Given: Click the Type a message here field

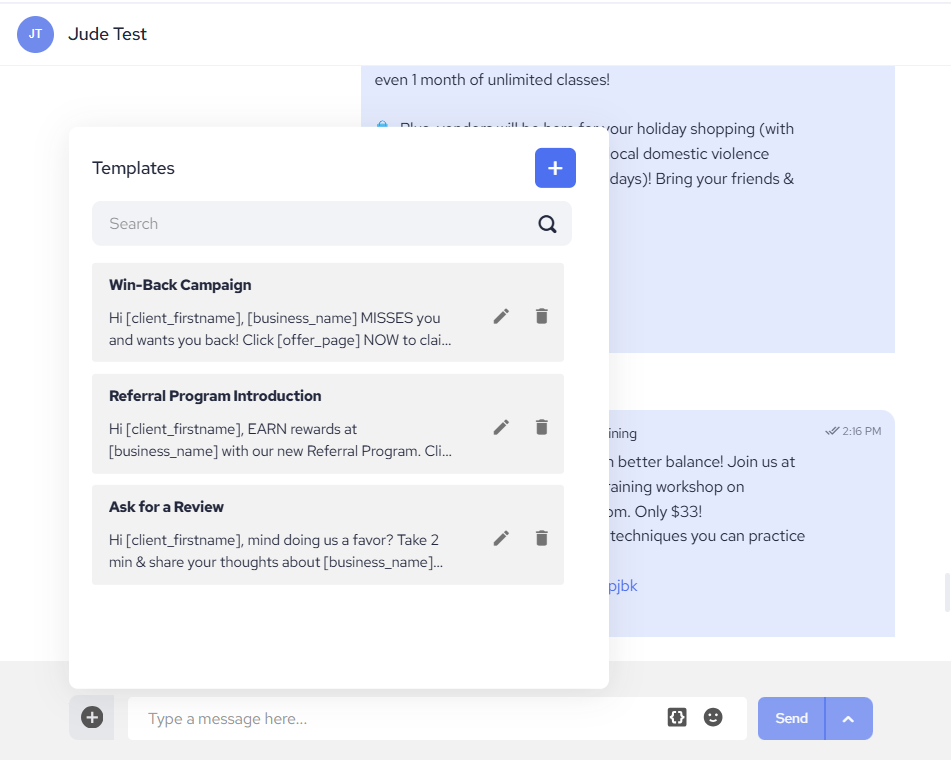Looking at the screenshot, I should [400, 718].
